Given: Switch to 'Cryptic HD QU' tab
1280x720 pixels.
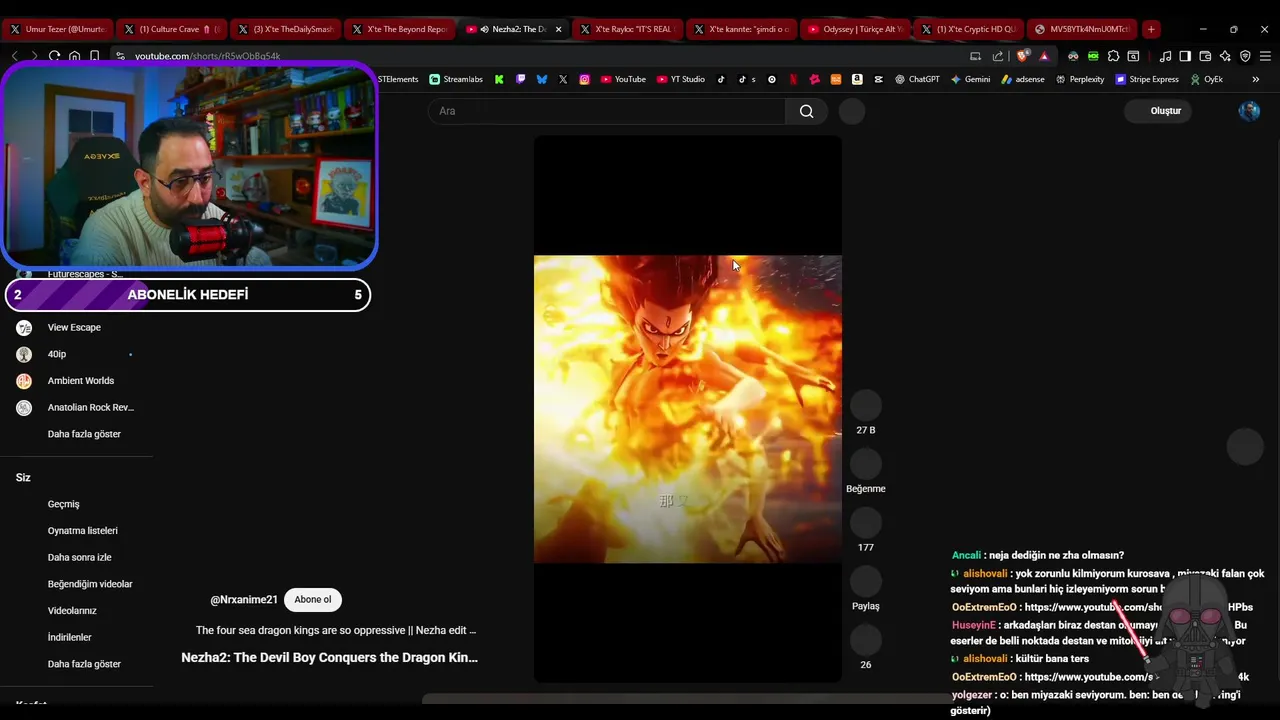Looking at the screenshot, I should coord(969,29).
